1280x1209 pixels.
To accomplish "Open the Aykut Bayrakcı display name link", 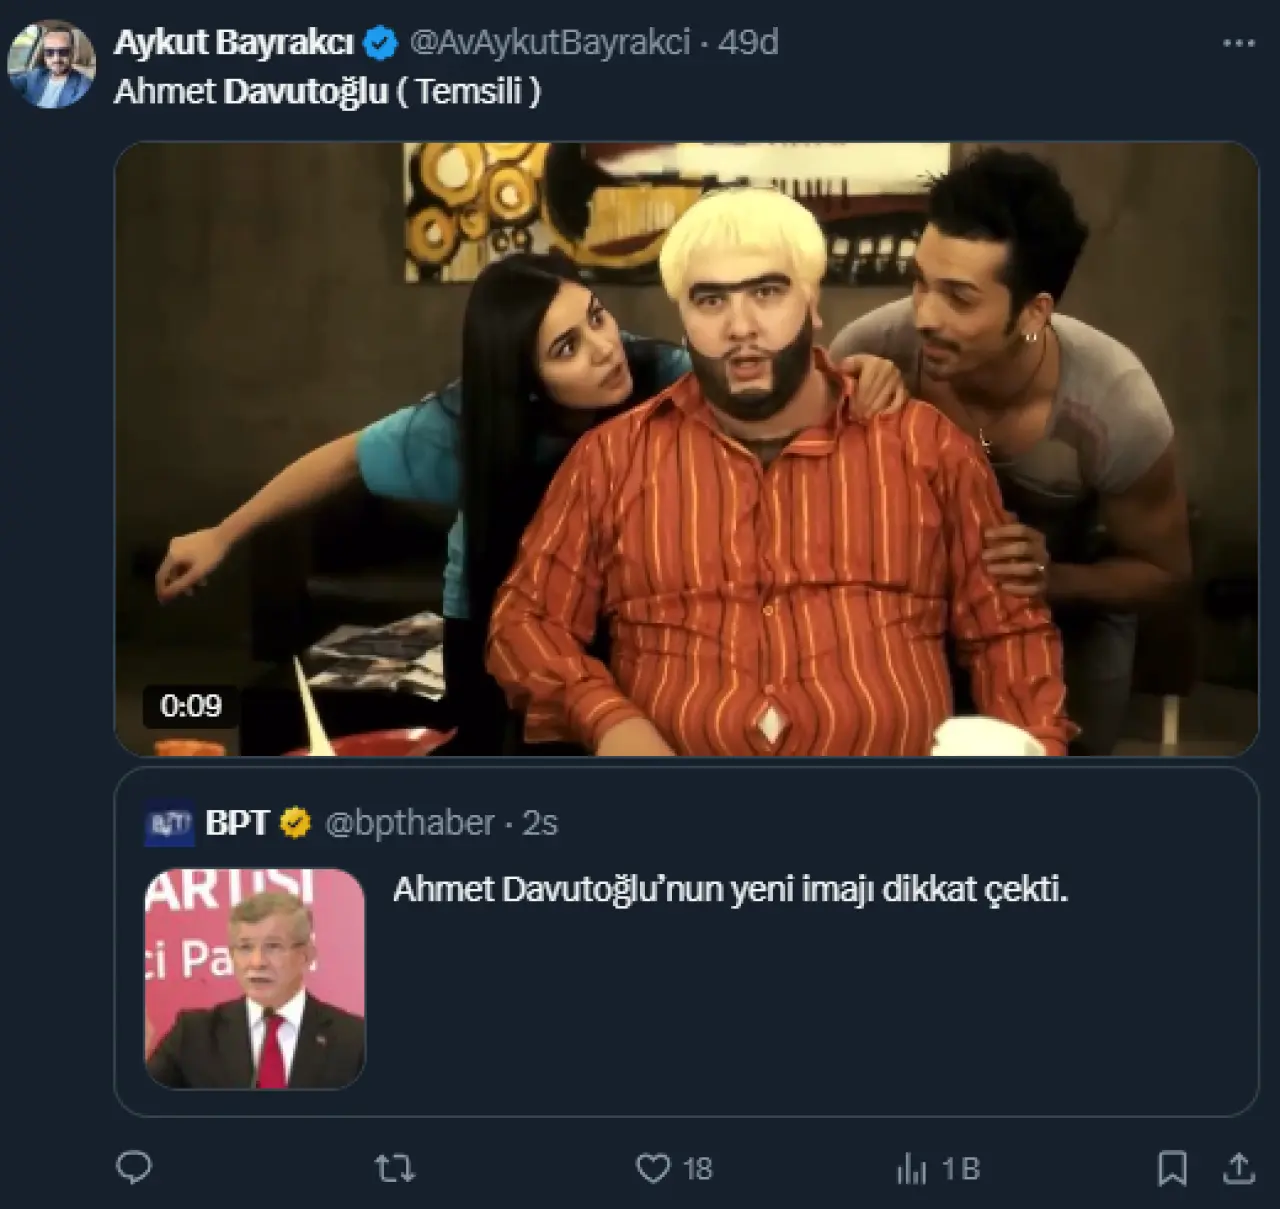I will (x=234, y=43).
